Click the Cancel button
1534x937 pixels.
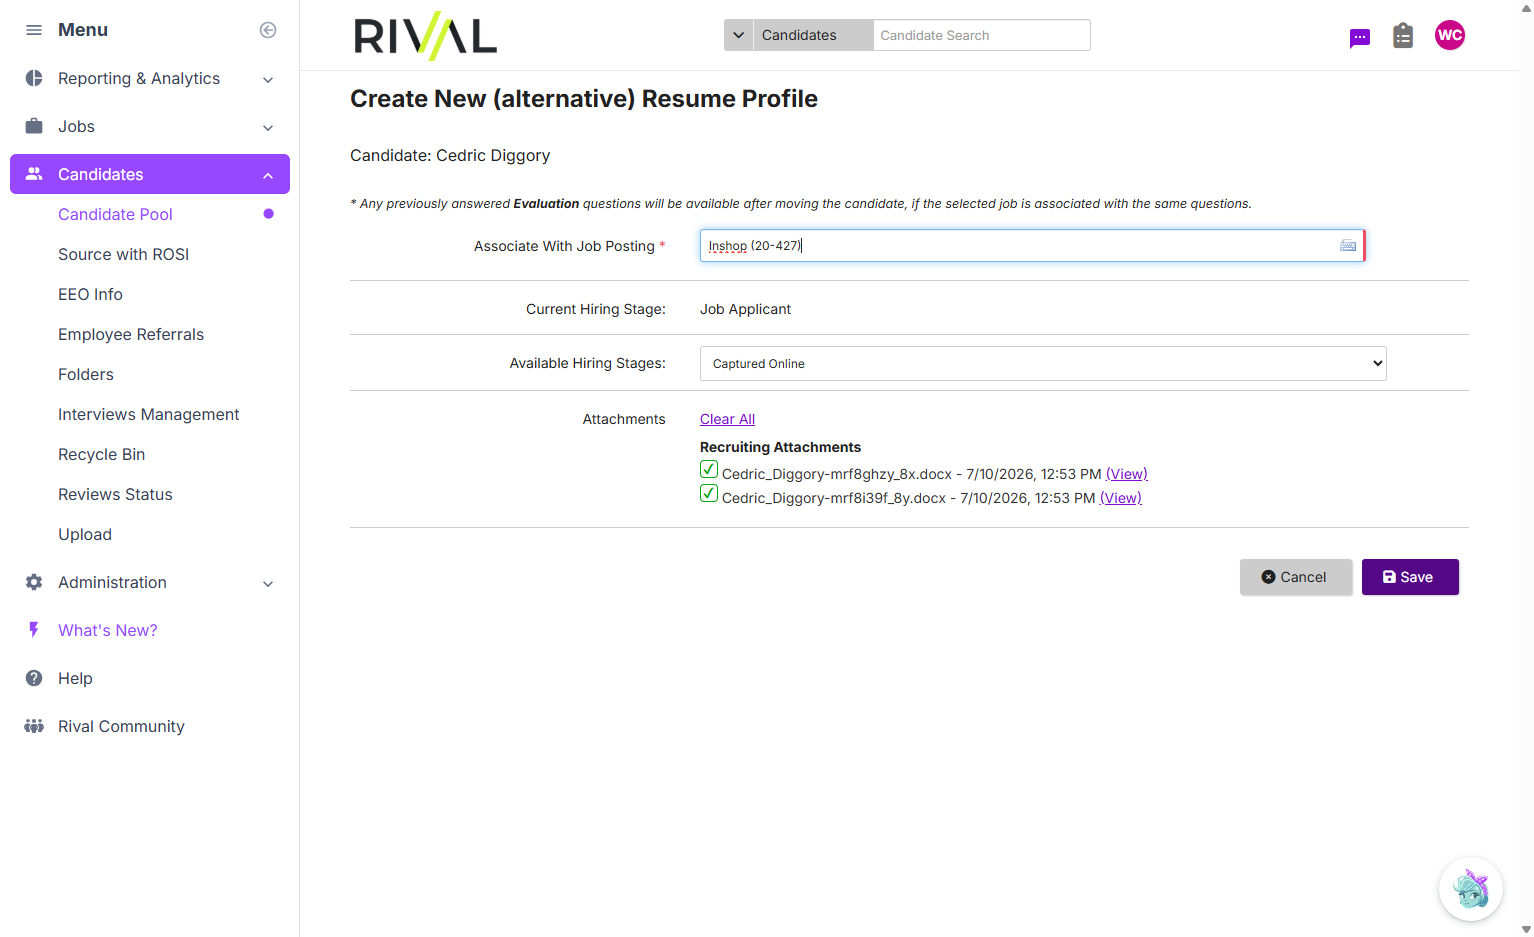1296,577
